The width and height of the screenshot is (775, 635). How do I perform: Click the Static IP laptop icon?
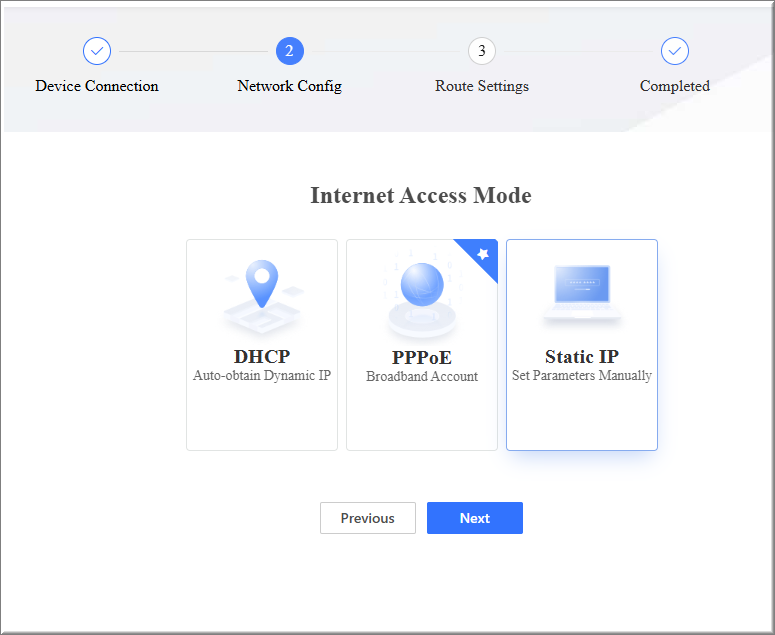click(582, 294)
